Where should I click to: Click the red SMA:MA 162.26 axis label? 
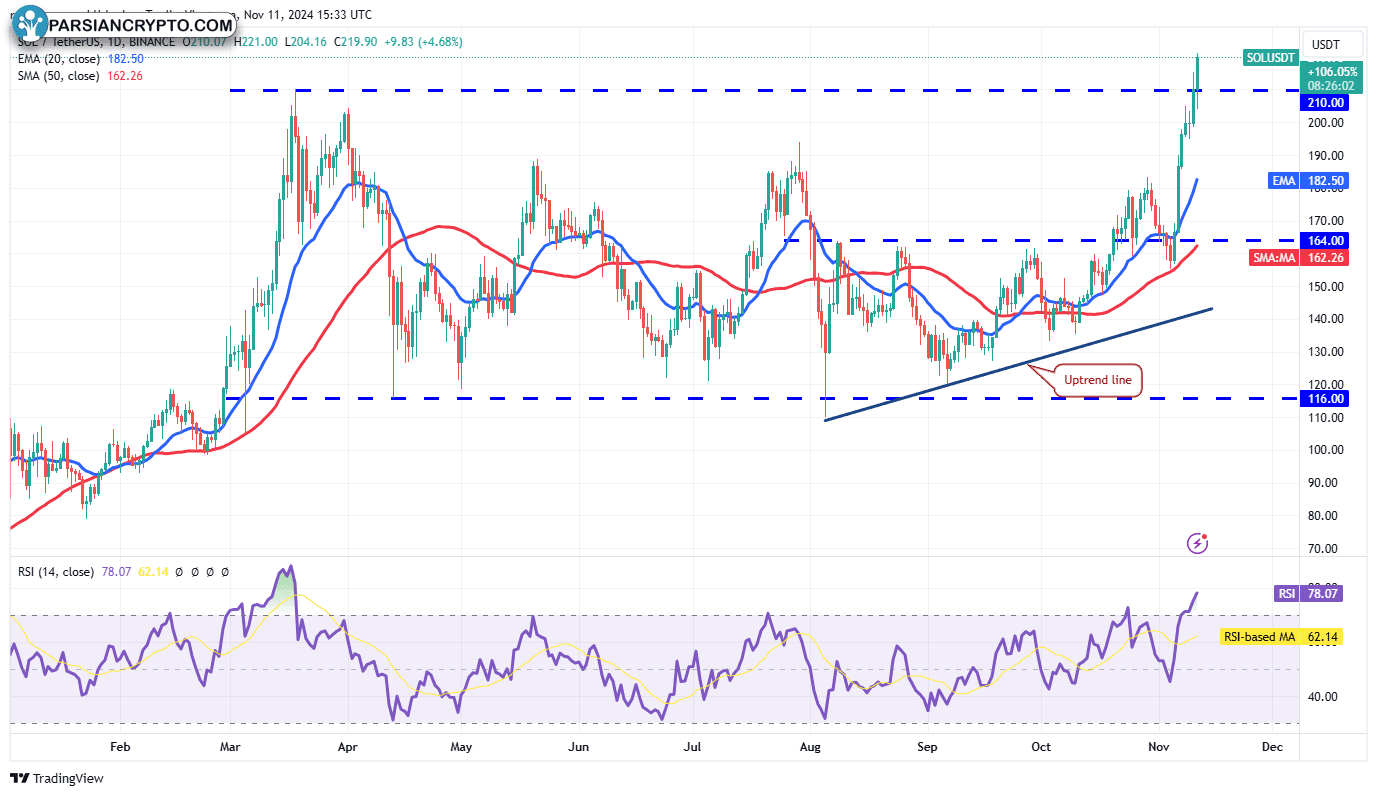pyautogui.click(x=1297, y=257)
